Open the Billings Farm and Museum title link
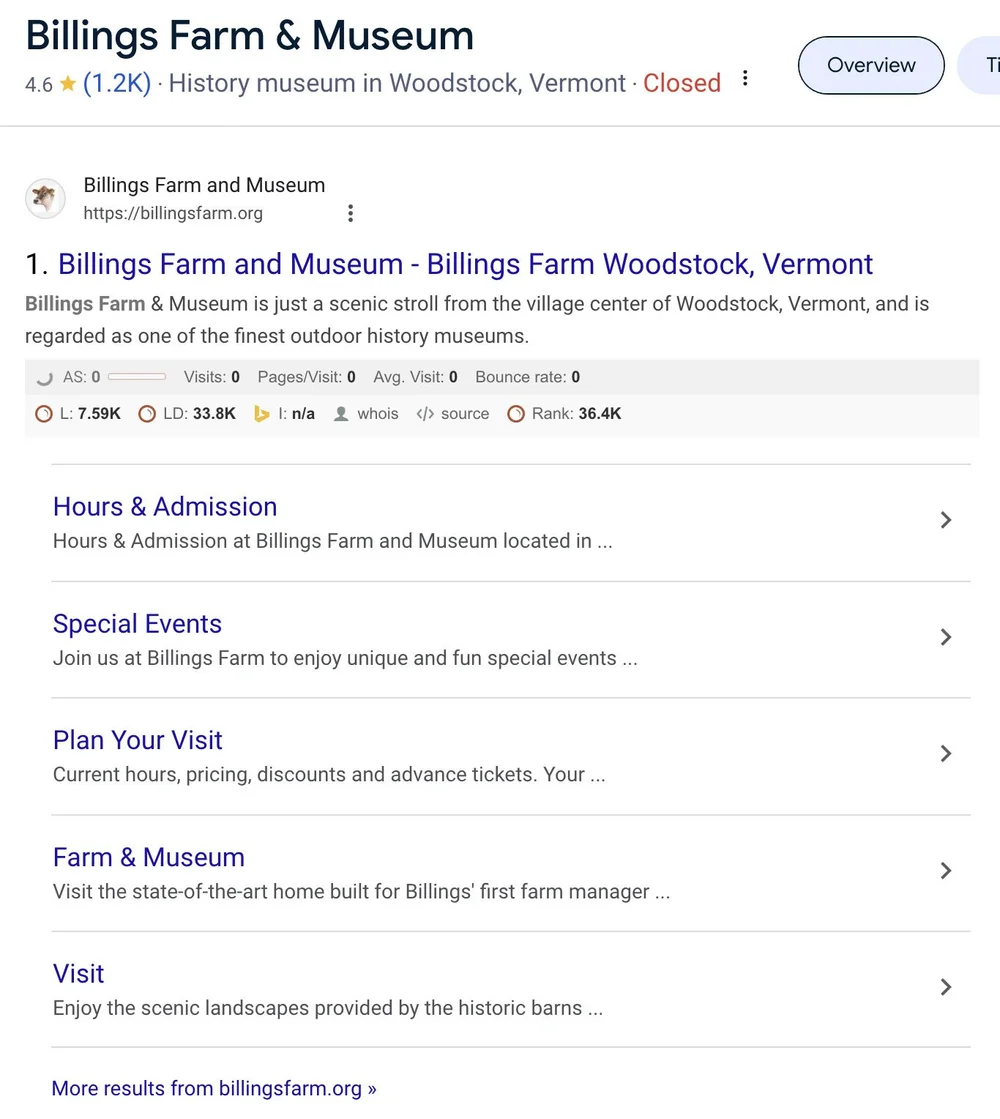This screenshot has height=1119, width=1000. pyautogui.click(x=465, y=264)
